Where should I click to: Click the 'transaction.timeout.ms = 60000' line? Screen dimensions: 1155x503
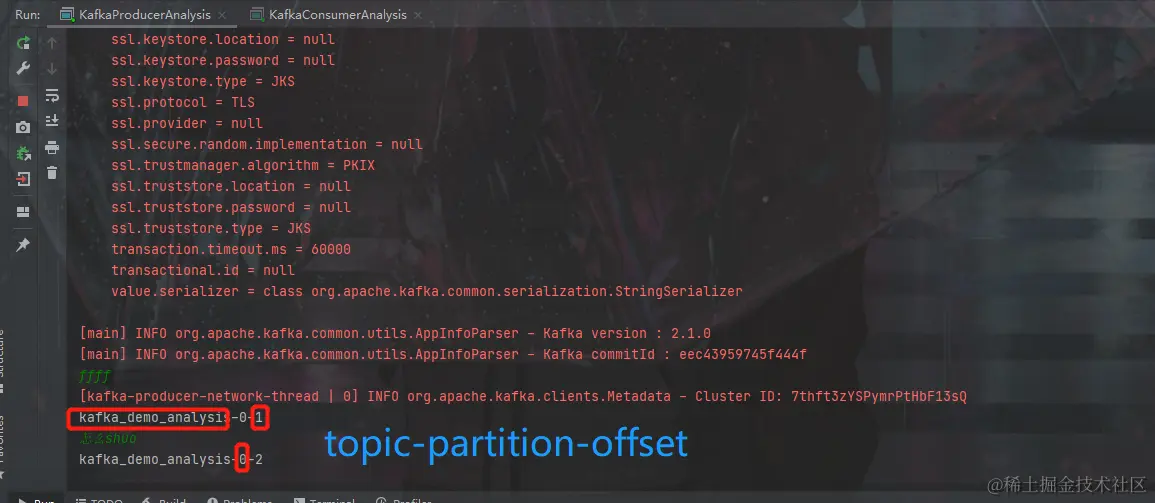[x=231, y=250]
